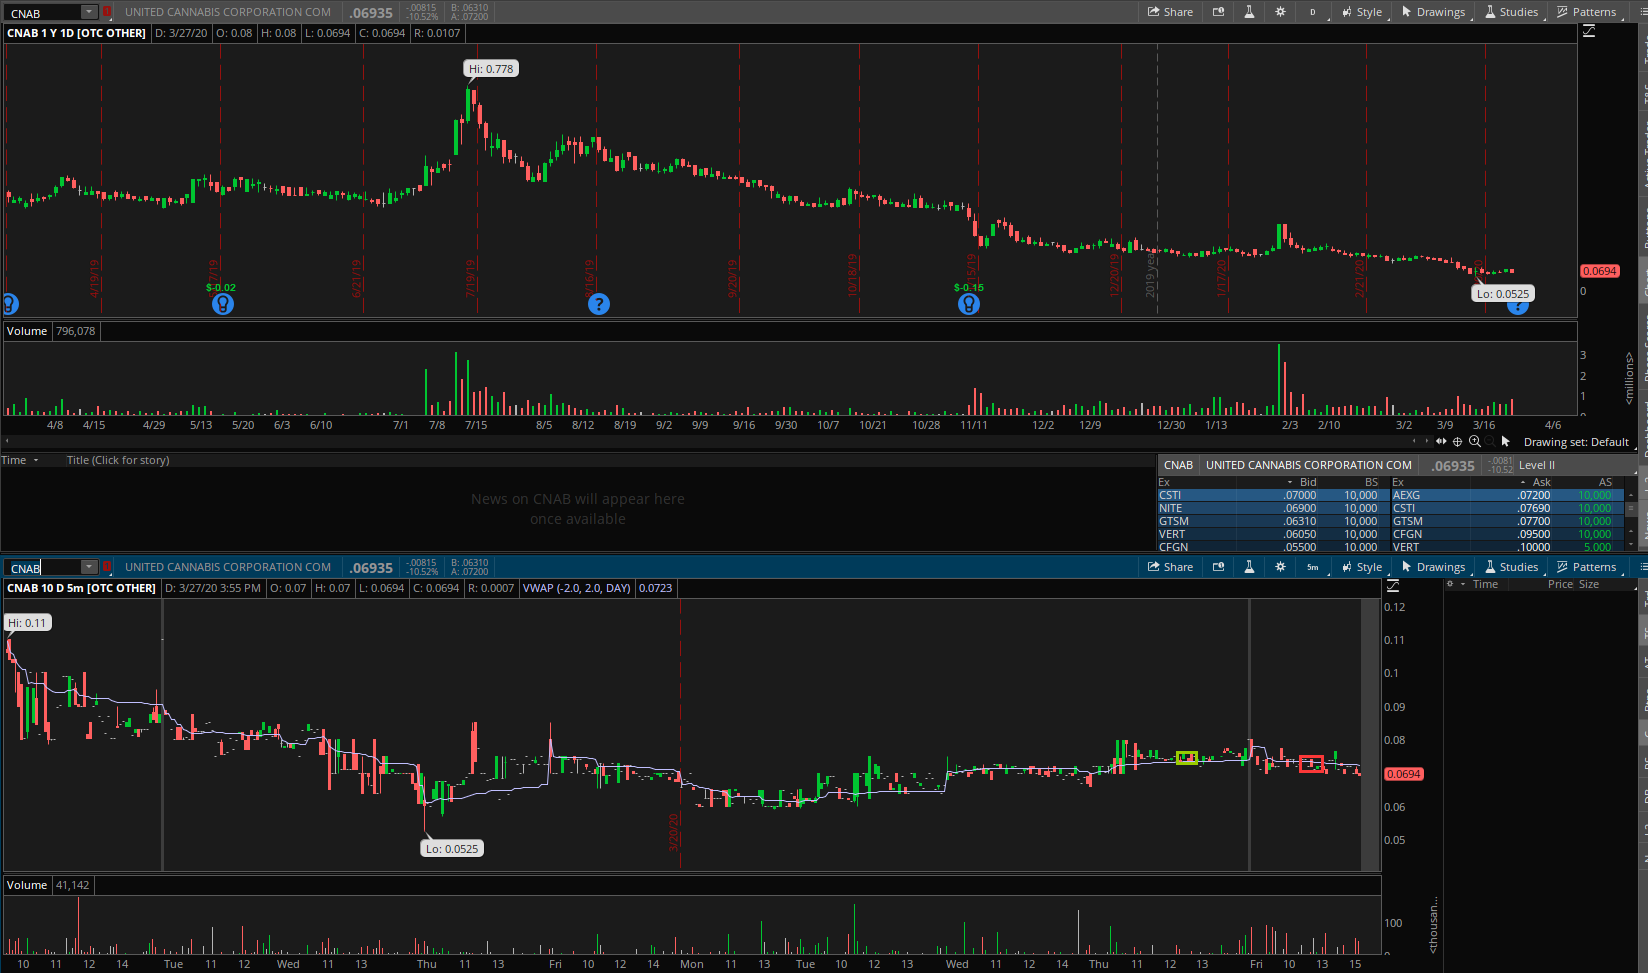1648x973 pixels.
Task: Click the zoom-in magnifier icon below top chart
Action: click(x=1474, y=441)
